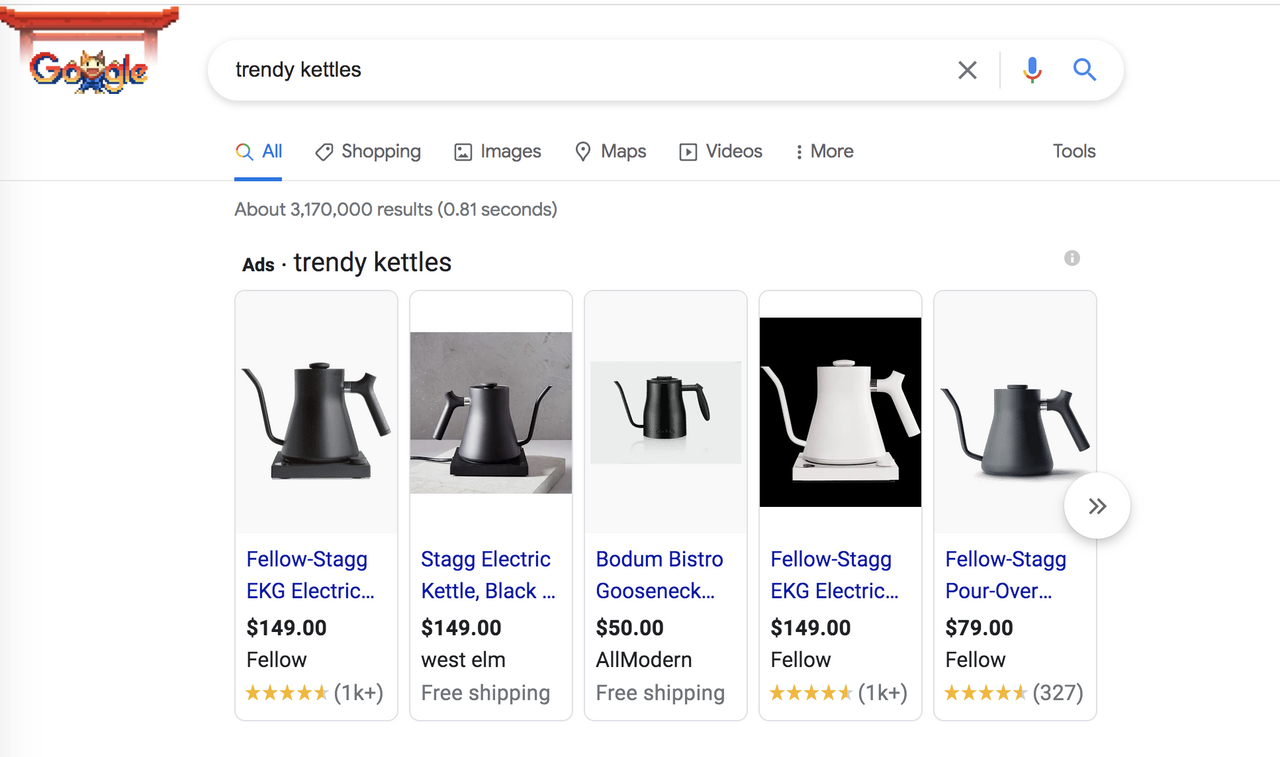Click the white Fellow-Stagg kettle image
The width and height of the screenshot is (1280, 757).
[840, 412]
